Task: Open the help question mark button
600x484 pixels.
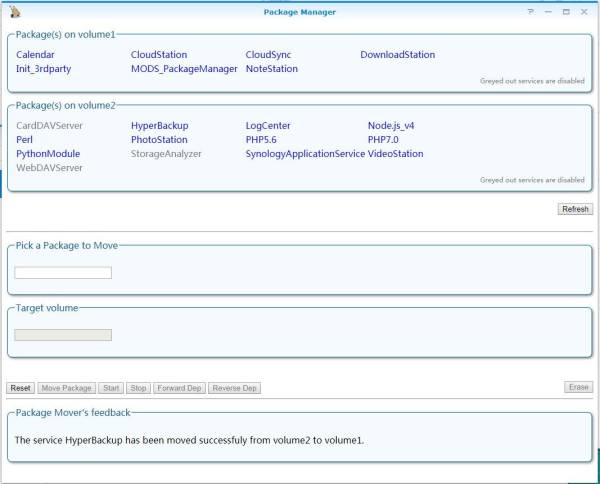Action: tap(531, 12)
